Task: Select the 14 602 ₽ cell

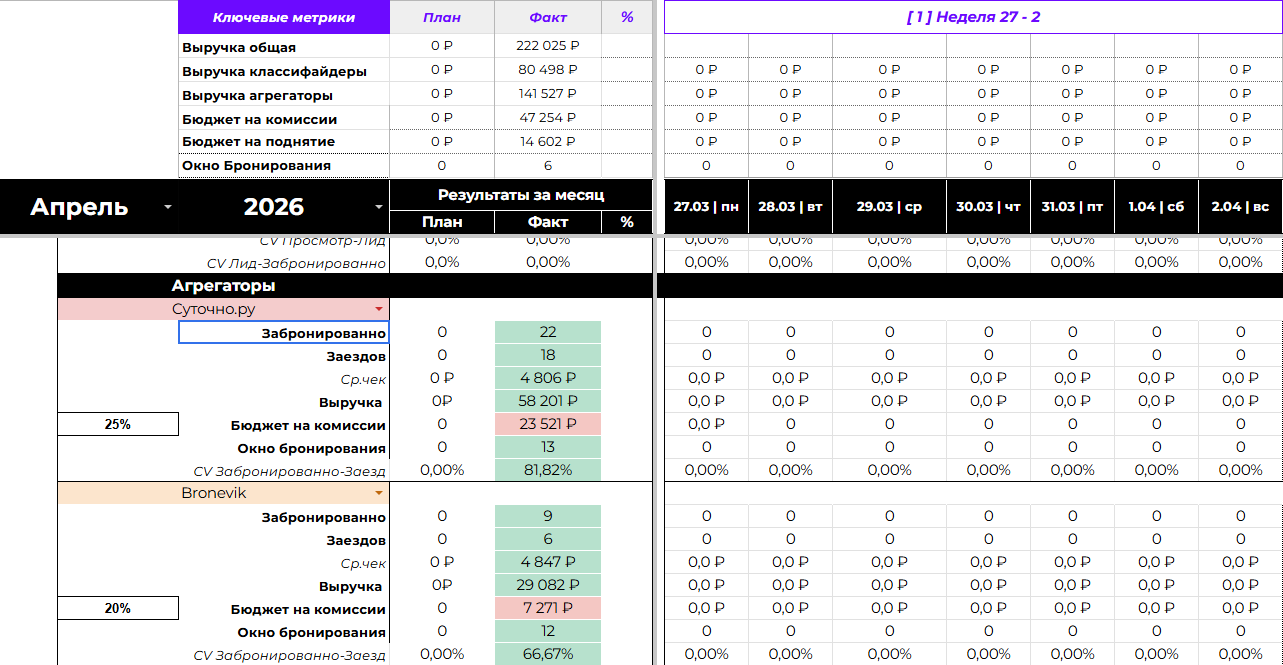Action: (548, 142)
